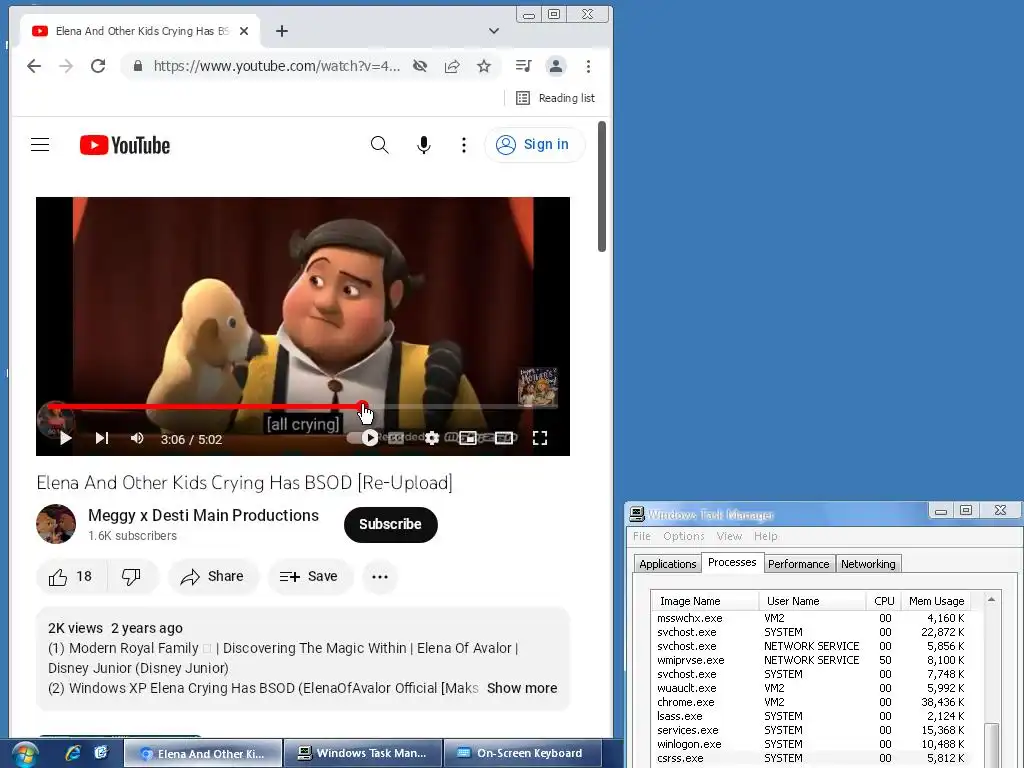
Task: Search YouTube with voice microphone
Action: [424, 144]
